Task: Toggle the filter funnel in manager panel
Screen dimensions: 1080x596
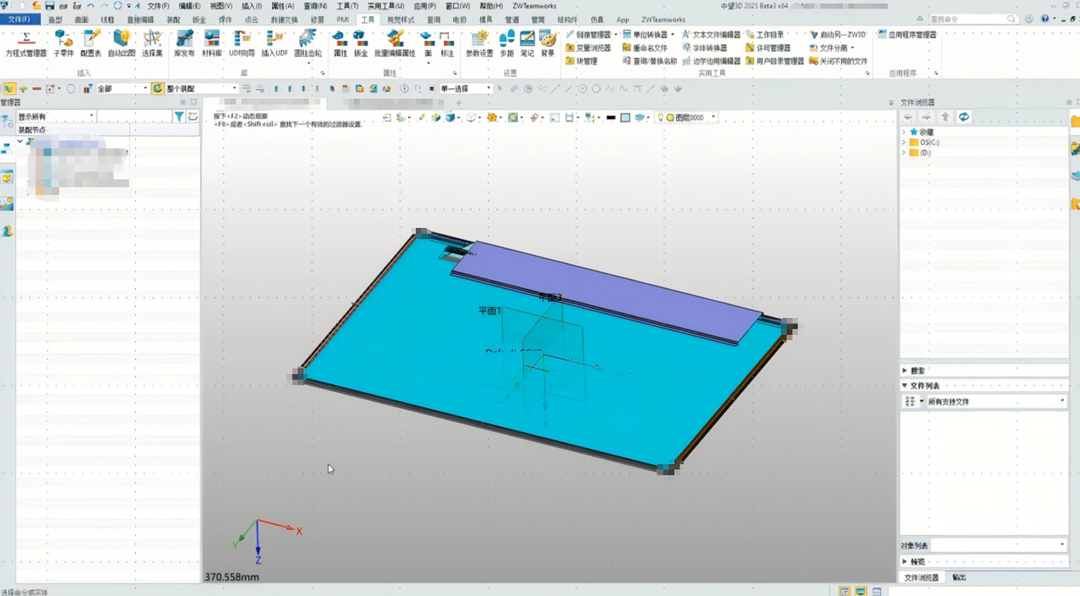Action: click(x=179, y=117)
